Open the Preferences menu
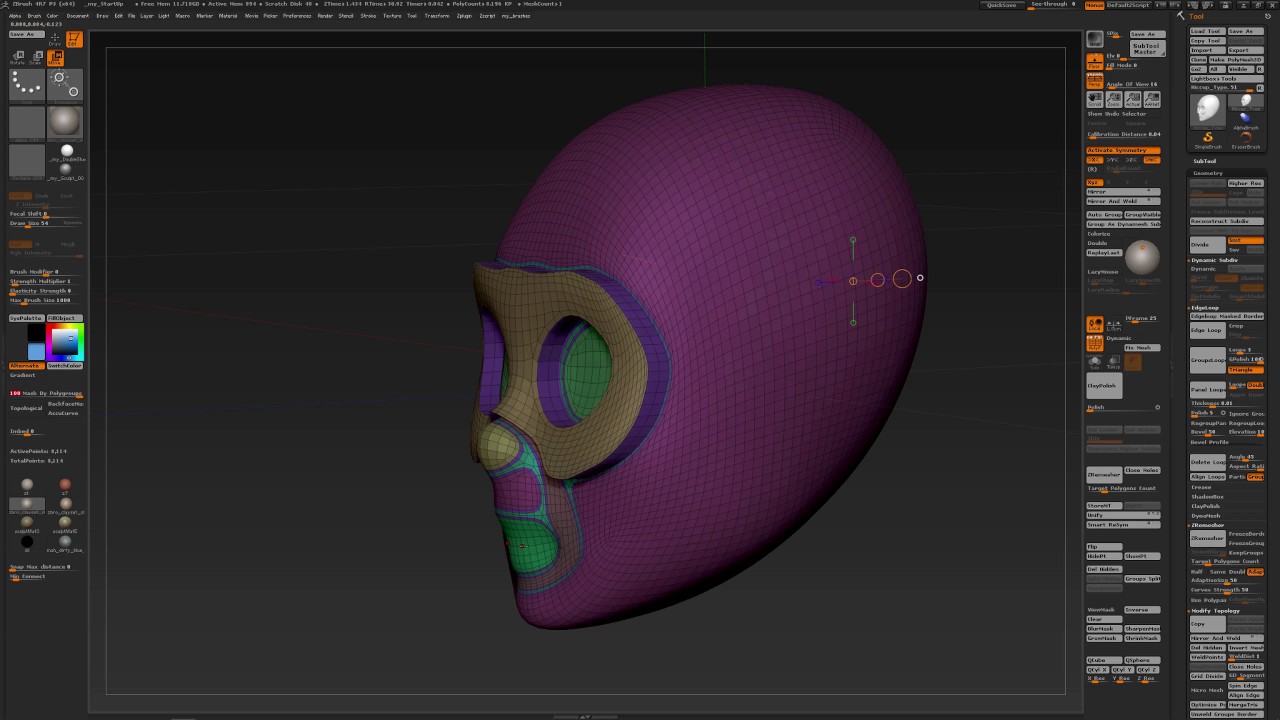This screenshot has width=1280, height=720. [297, 16]
